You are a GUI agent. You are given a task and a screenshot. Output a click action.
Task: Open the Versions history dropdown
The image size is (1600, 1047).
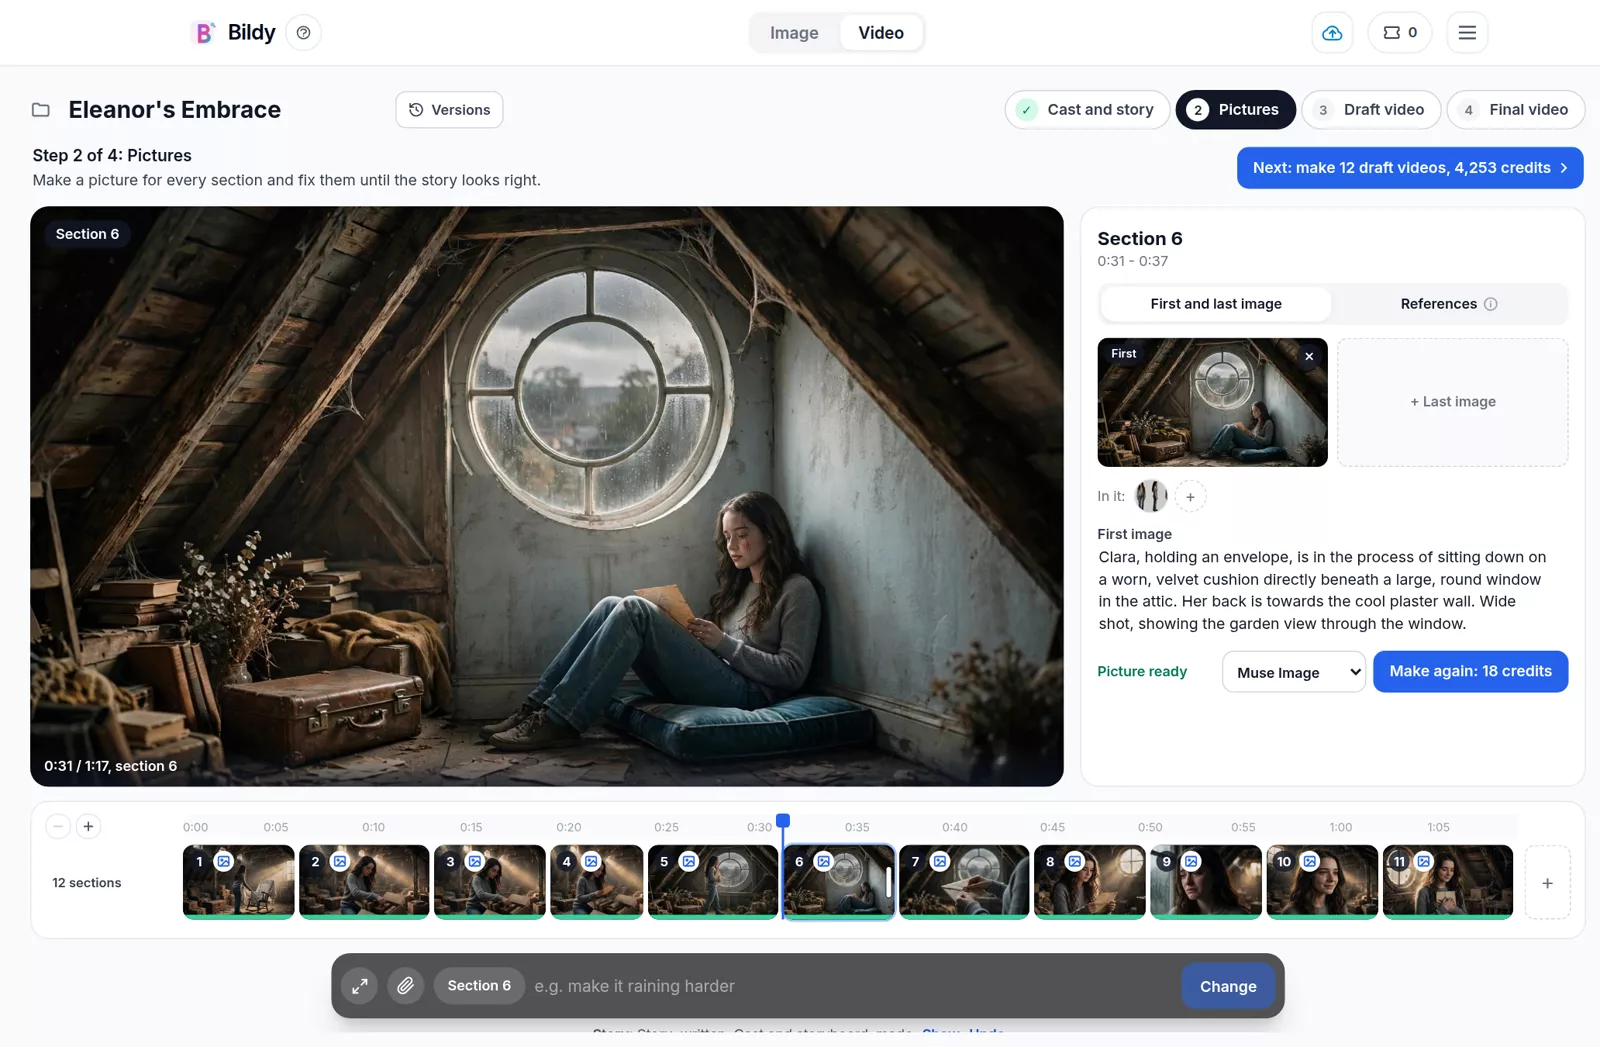pos(449,110)
